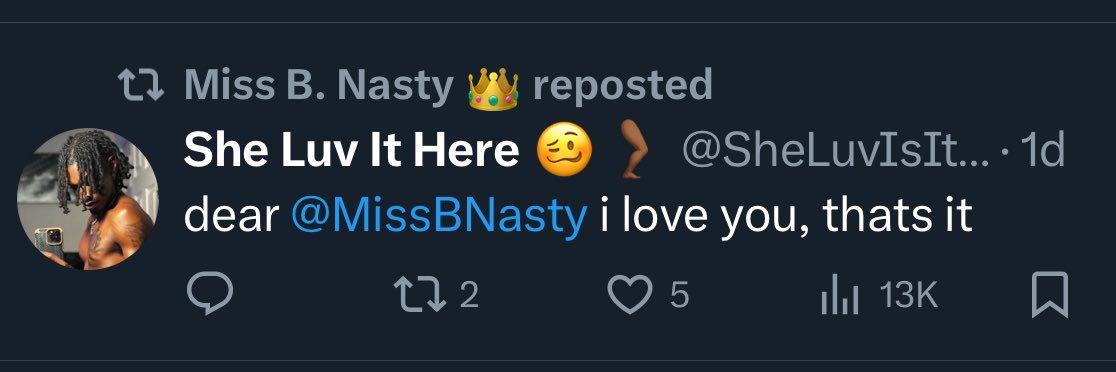Click the repost count of 2
Image resolution: width=1116 pixels, height=372 pixels.
[x=468, y=294]
